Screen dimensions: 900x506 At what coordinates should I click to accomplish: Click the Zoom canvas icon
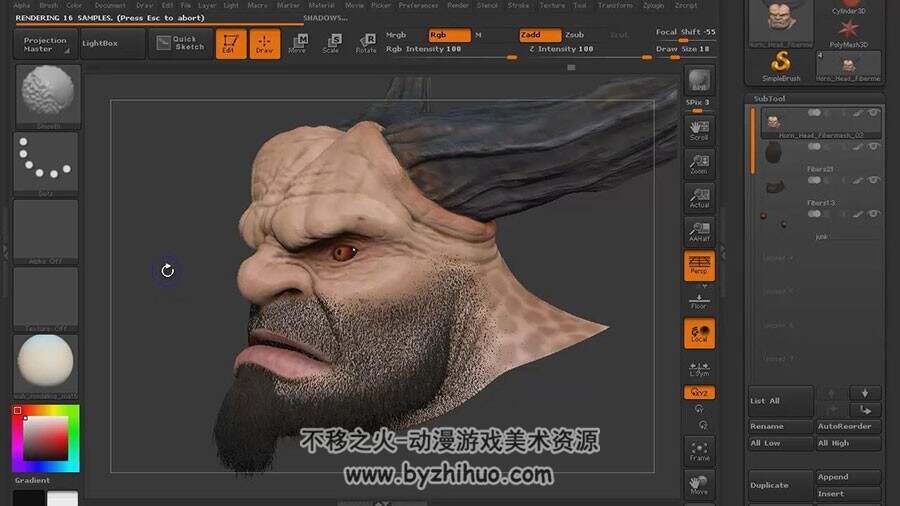699,164
